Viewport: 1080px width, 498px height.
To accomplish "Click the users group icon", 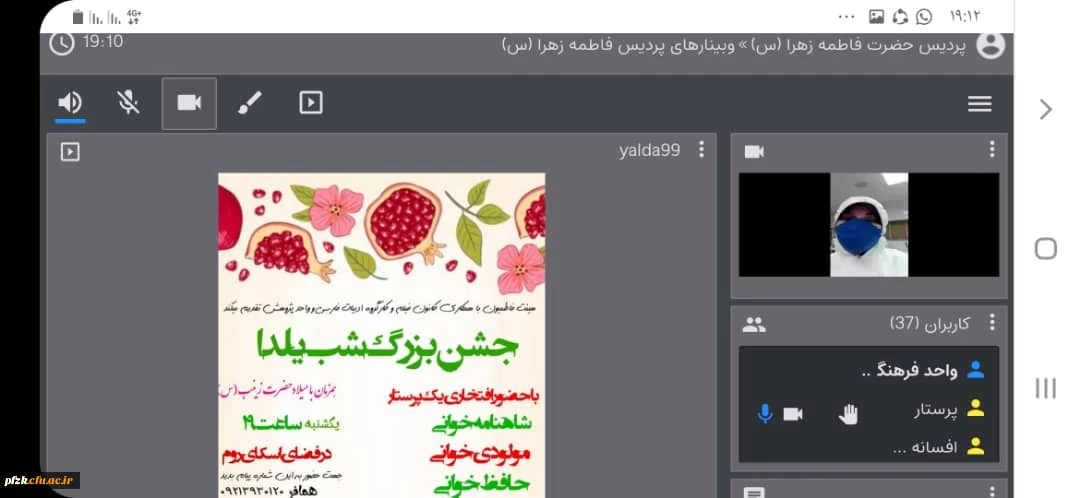I will 754,324.
